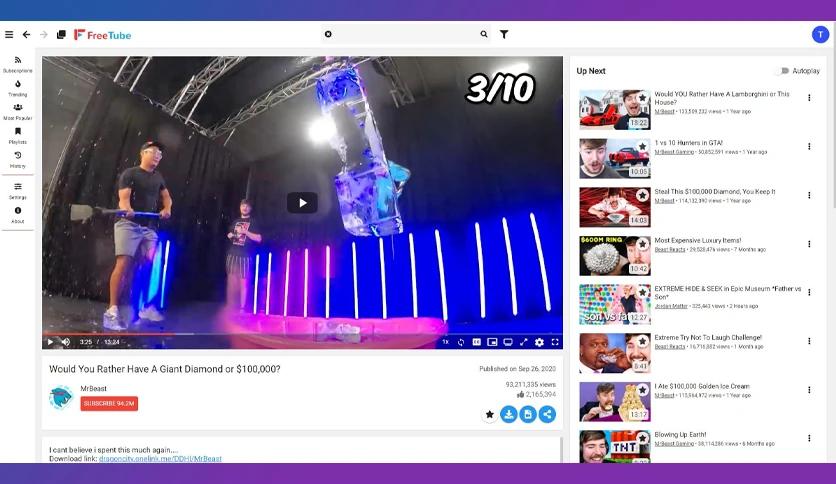Open options for the Lamborghini or This House video
This screenshot has height=484, width=836.
[809, 98]
